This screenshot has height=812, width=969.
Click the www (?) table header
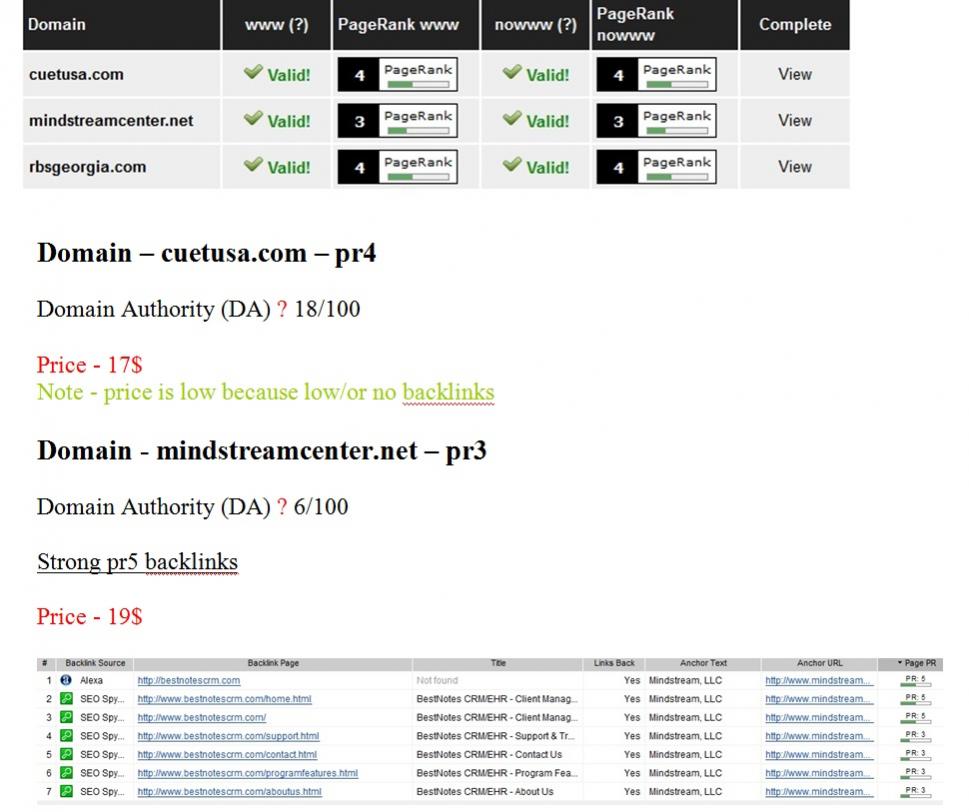pyautogui.click(x=276, y=25)
